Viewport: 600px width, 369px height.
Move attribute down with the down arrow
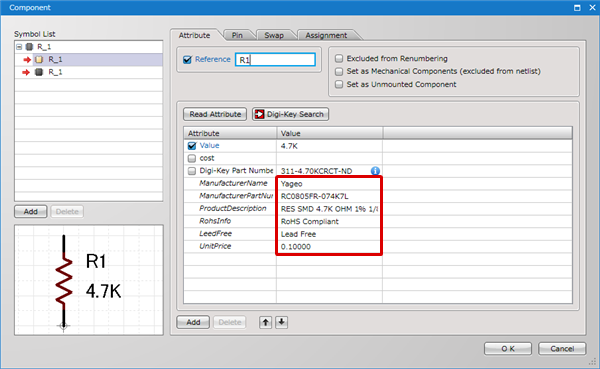coord(282,322)
